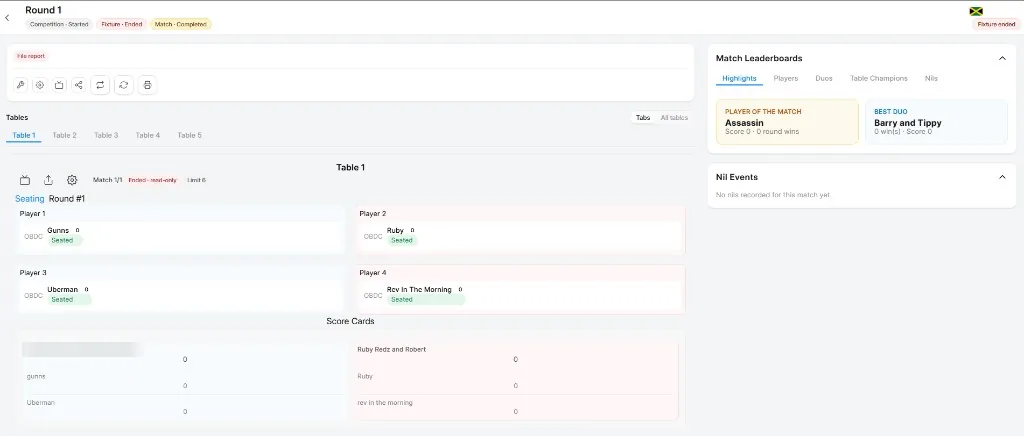Viewport: 1024px width, 436px height.
Task: Click the Round 1 page title
Action: pyautogui.click(x=43, y=10)
